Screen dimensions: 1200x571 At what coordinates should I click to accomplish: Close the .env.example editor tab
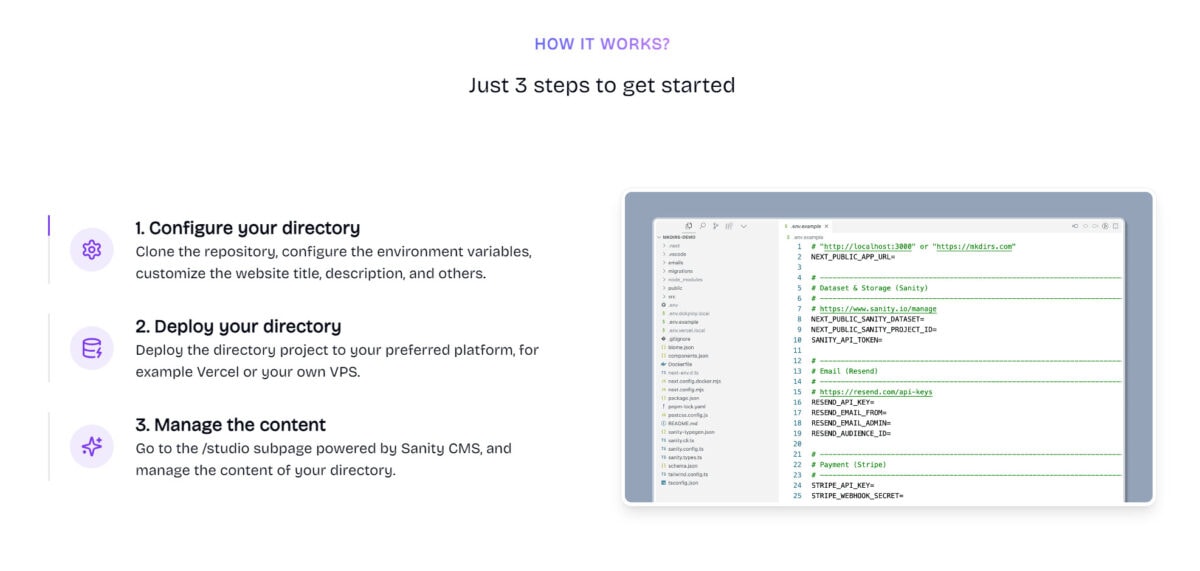click(826, 226)
